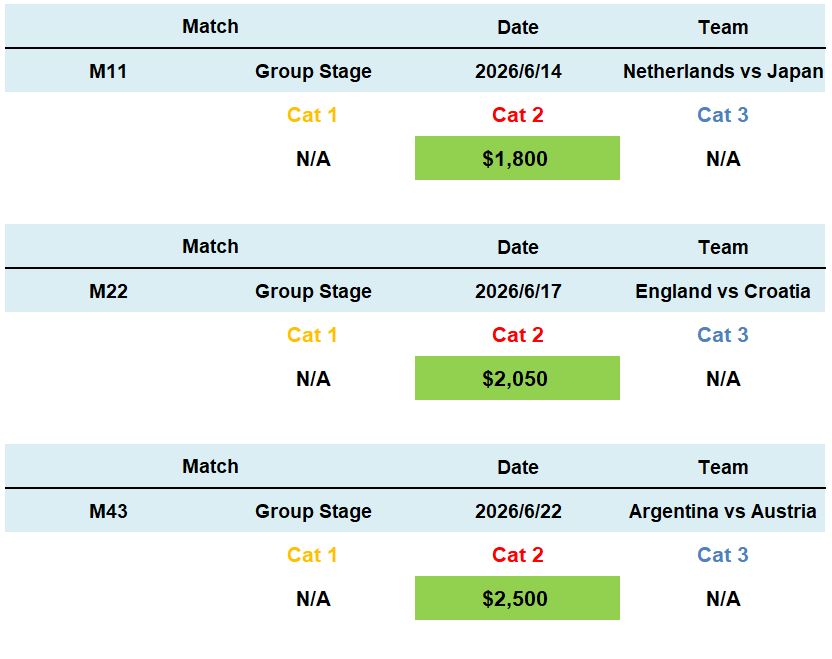This screenshot has width=832, height=659.
Task: Click the Team header above Netherlands vs Japan
Action: [x=723, y=28]
